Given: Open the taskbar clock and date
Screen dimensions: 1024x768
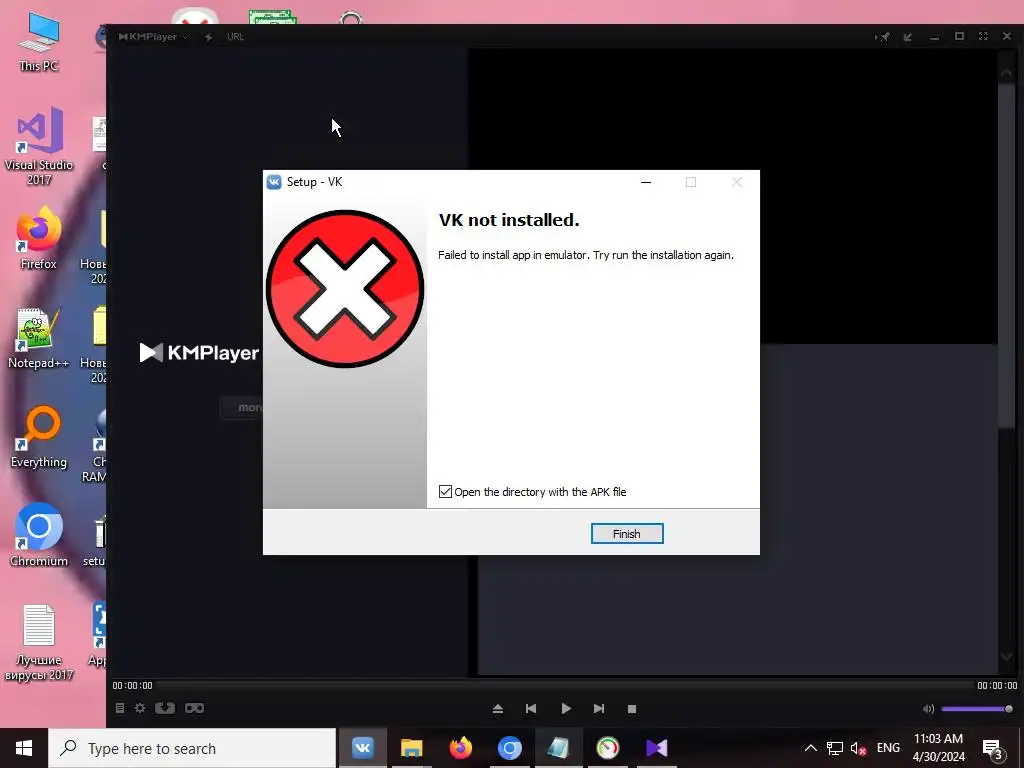Looking at the screenshot, I should [938, 748].
